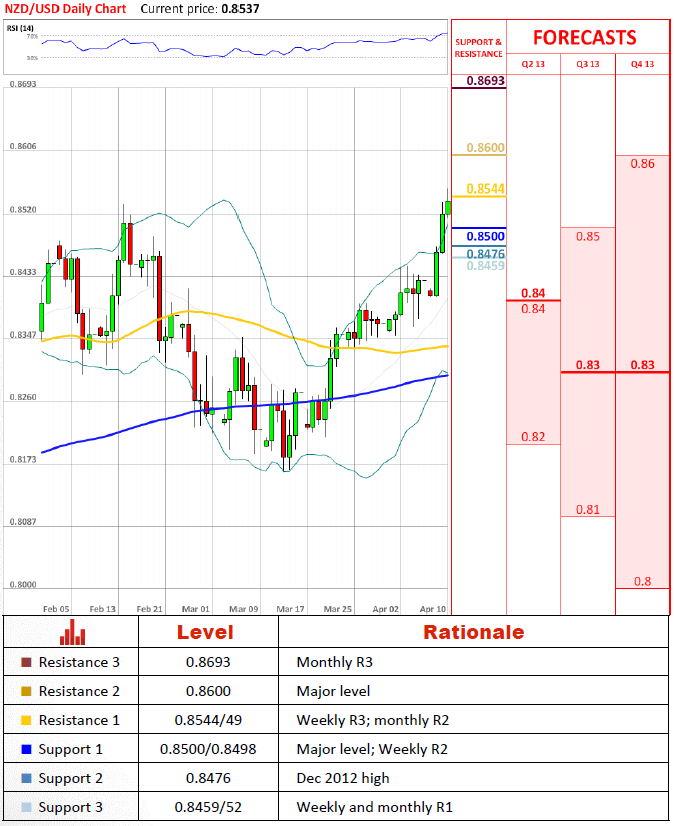
Task: Click the Resistance 1 row label
Action: coord(79,720)
